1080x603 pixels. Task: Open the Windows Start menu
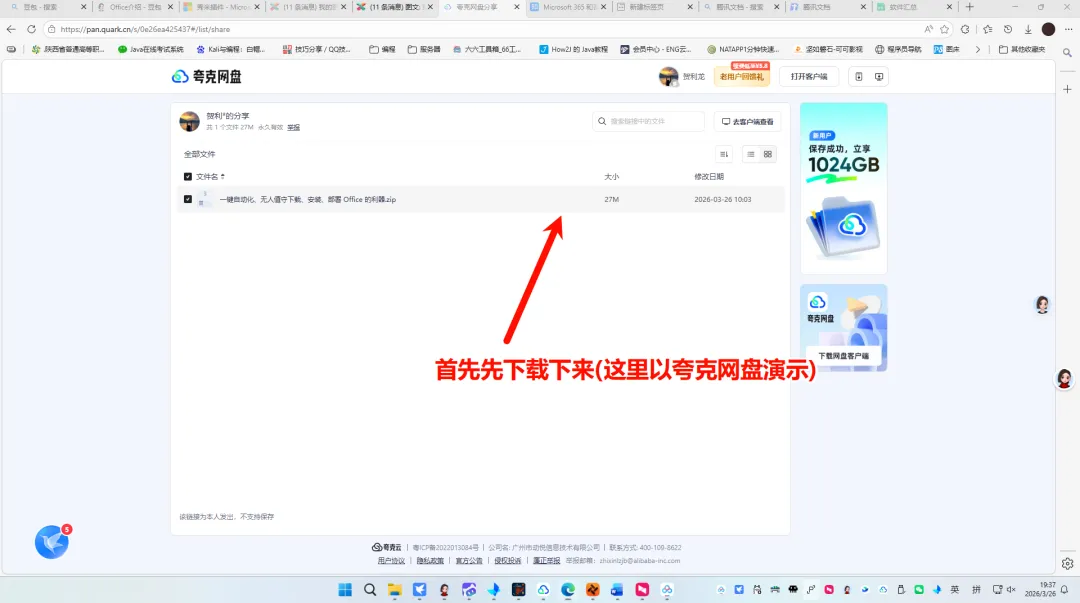(x=345, y=590)
